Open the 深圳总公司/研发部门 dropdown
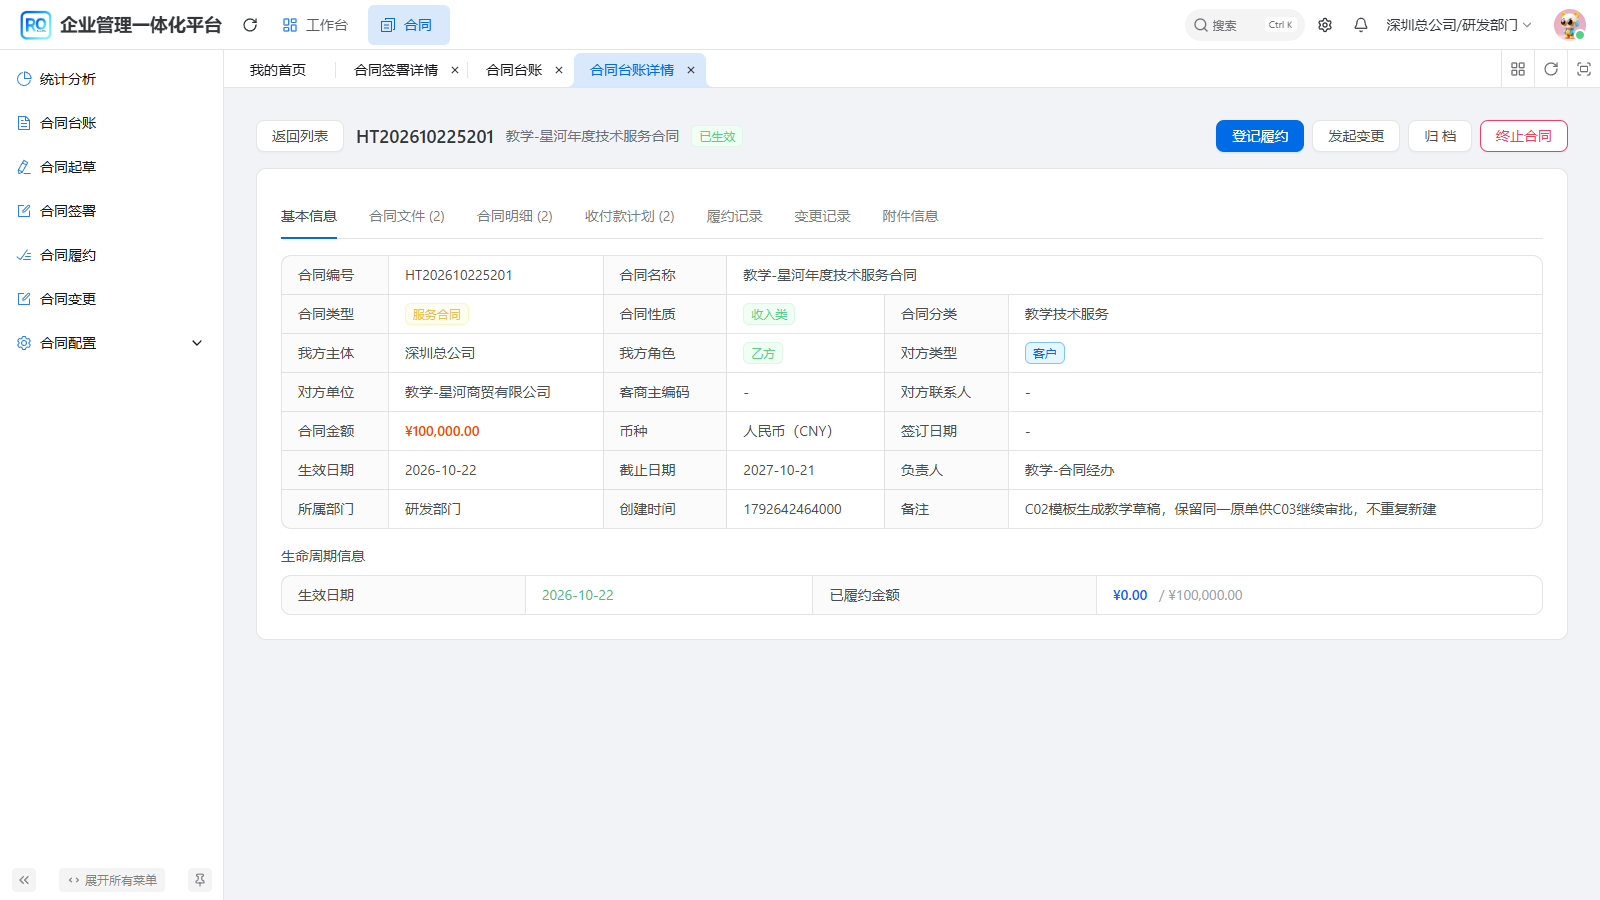1600x900 pixels. (x=1458, y=25)
